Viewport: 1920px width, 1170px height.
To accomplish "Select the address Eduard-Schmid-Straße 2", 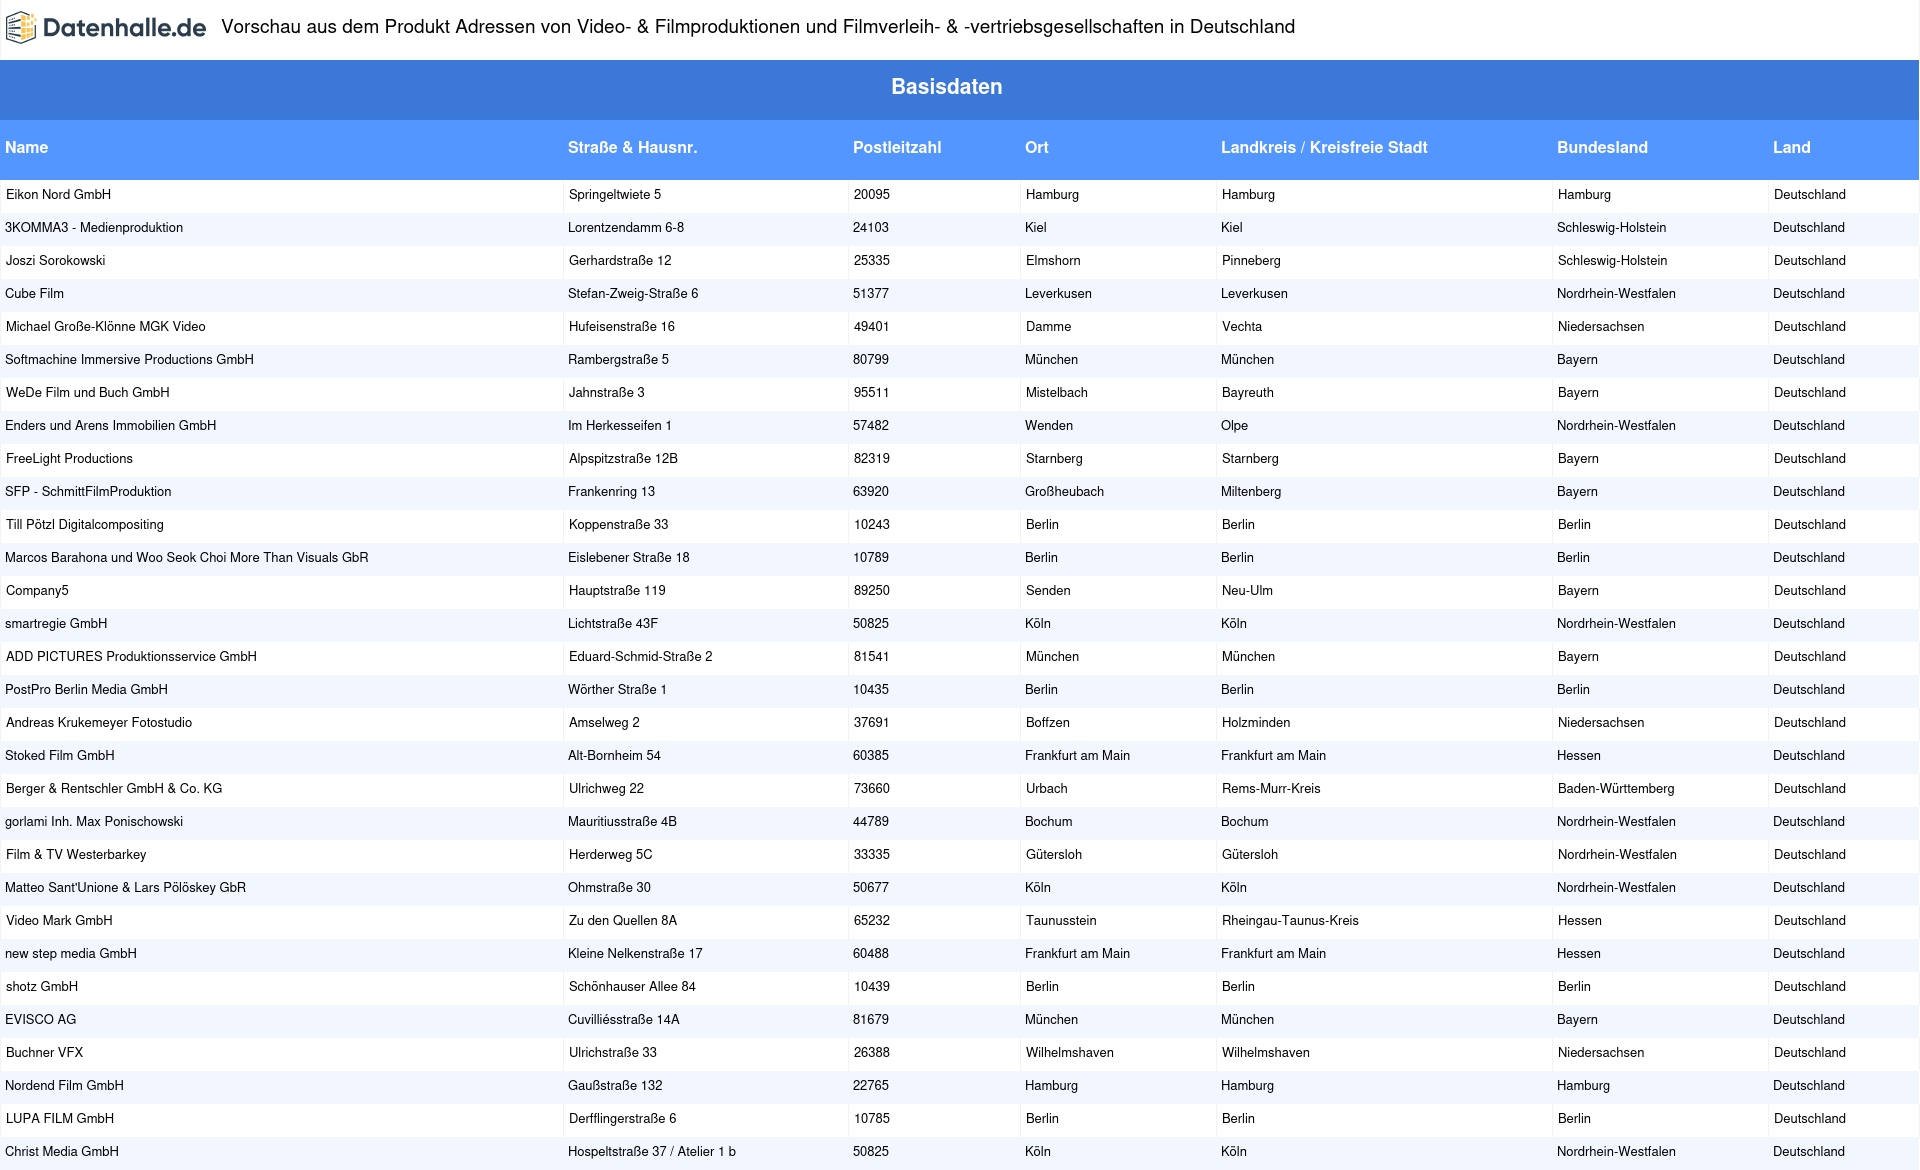I will point(640,657).
